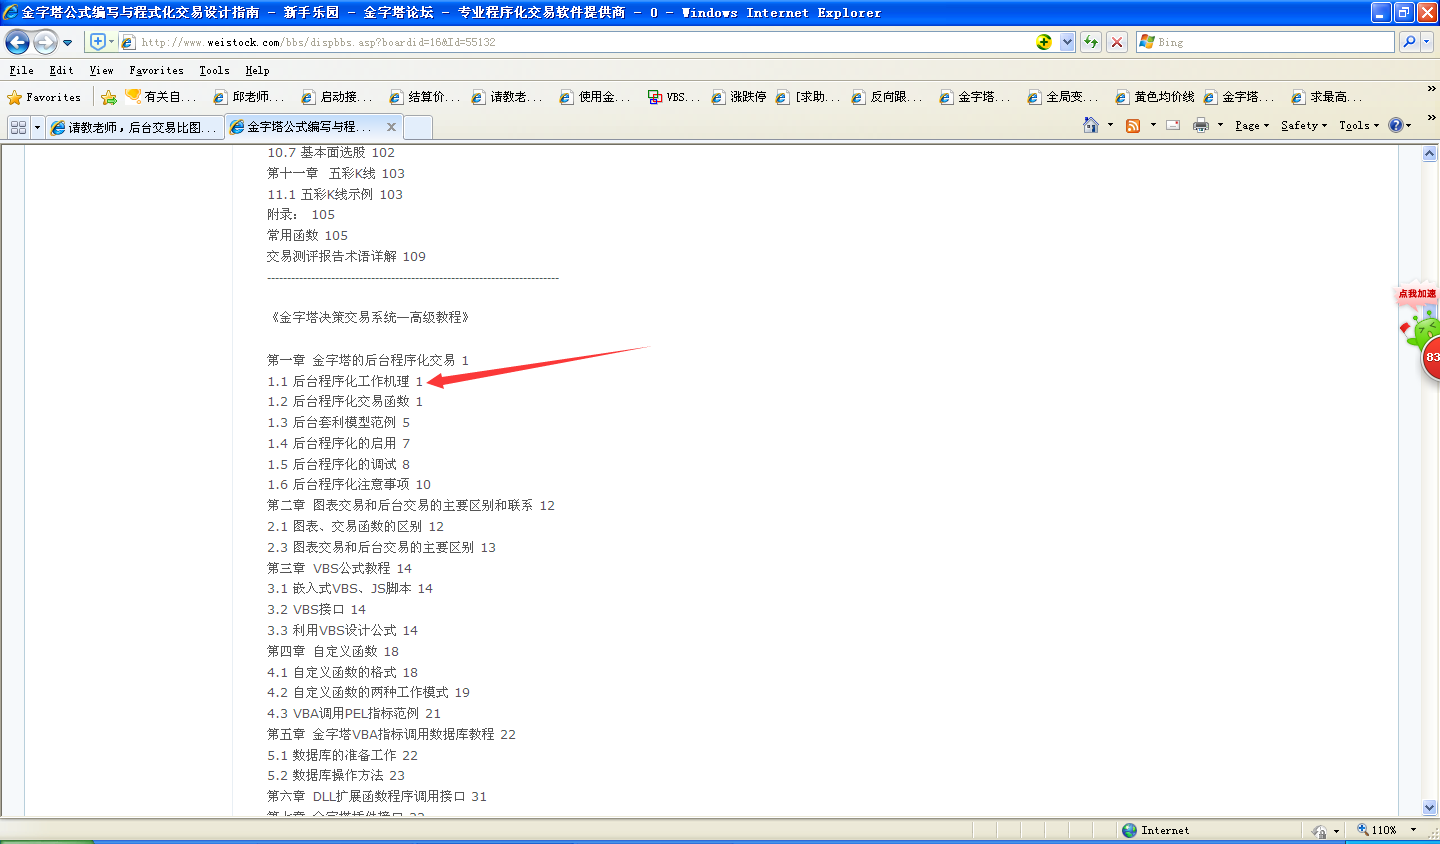Expand the favorites bar overflow chevron
Viewport: 1440px width, 844px height.
[1431, 89]
